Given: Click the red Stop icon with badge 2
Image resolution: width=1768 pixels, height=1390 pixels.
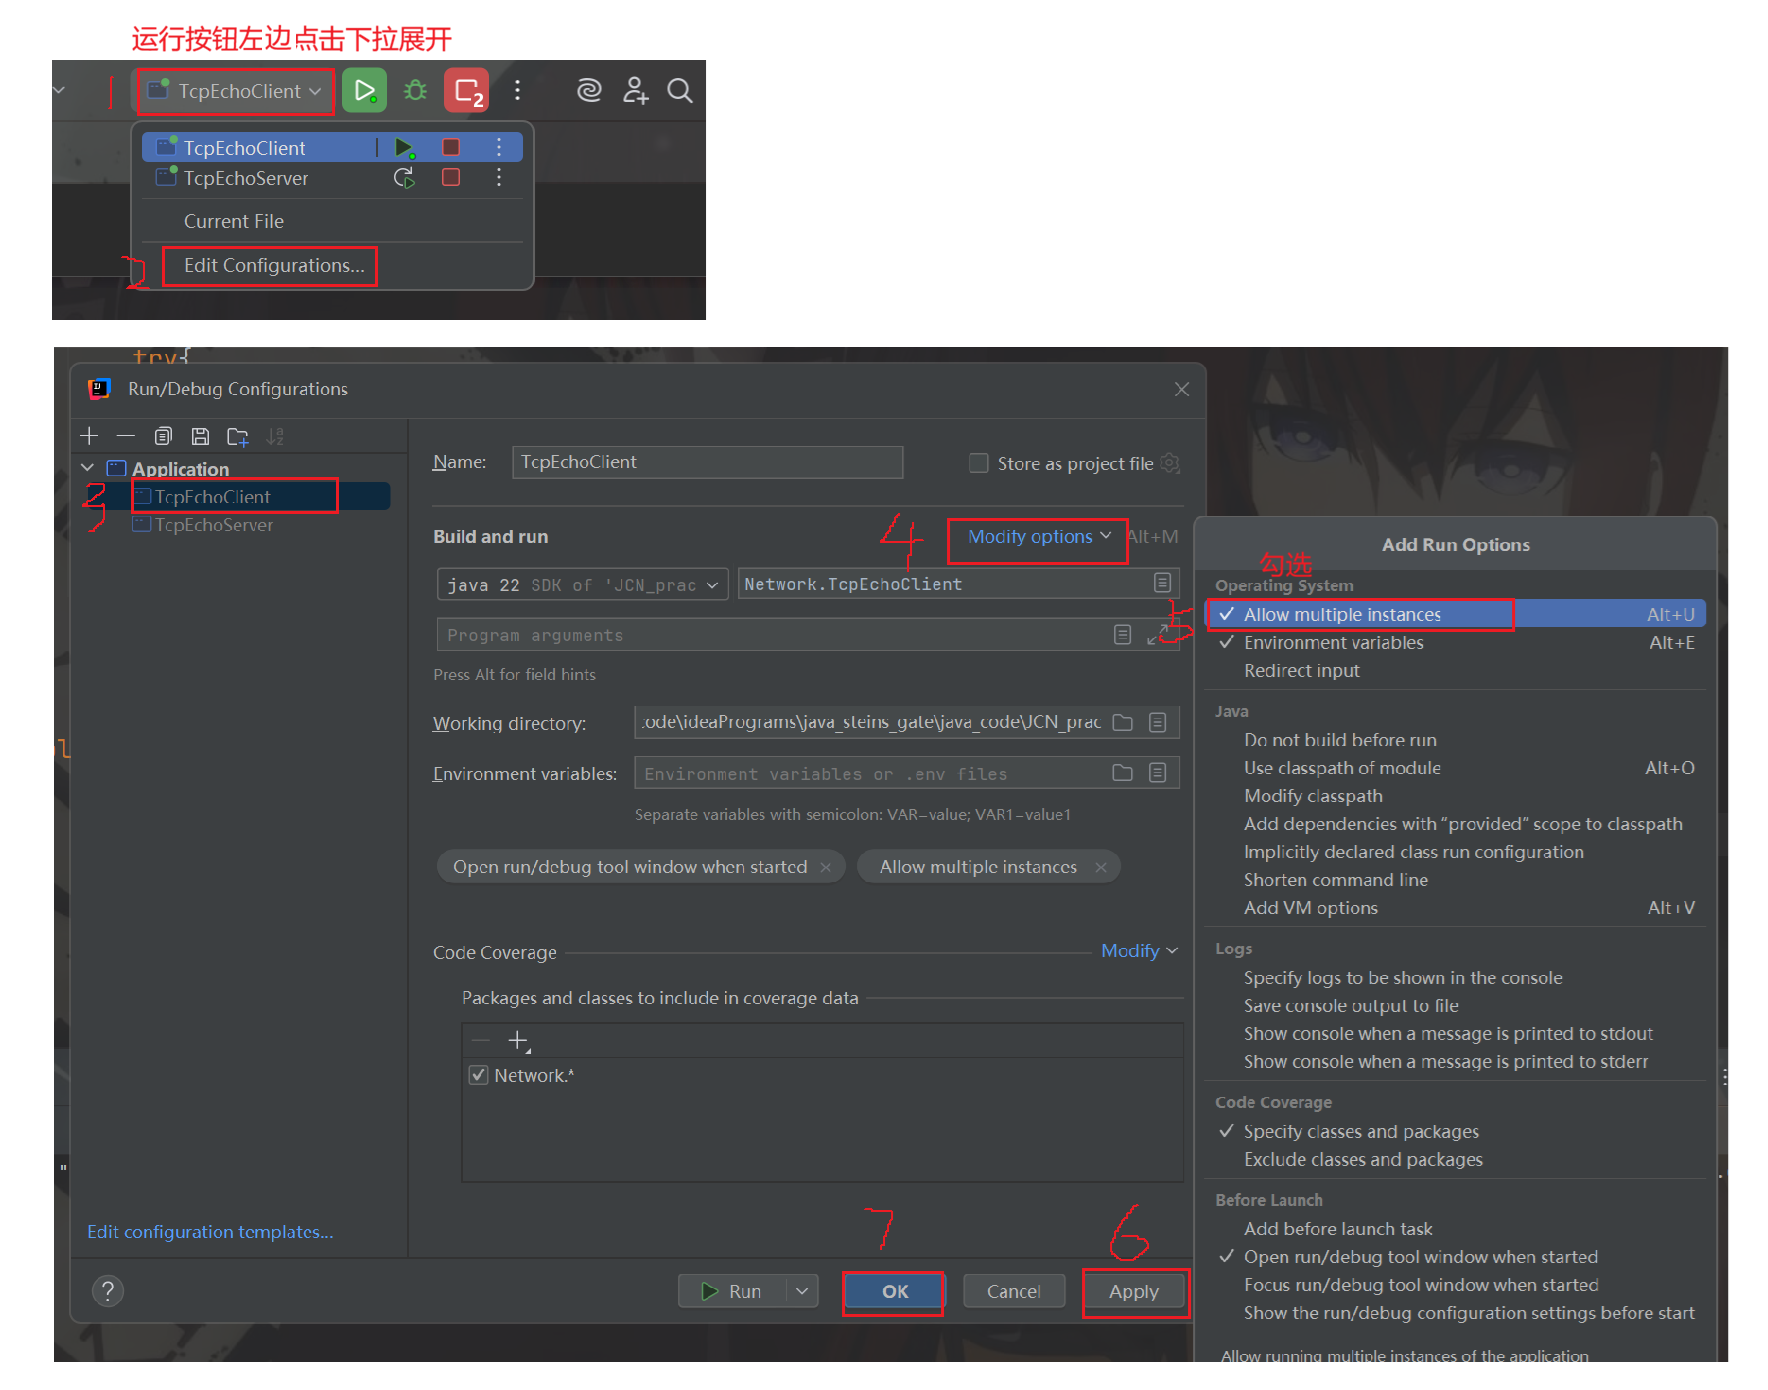Looking at the screenshot, I should tap(467, 91).
